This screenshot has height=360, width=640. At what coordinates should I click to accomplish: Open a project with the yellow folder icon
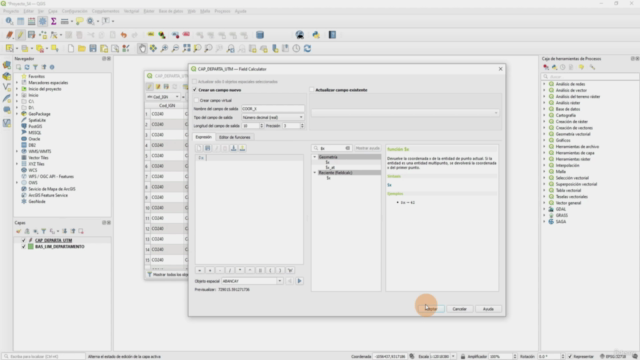[82, 49]
